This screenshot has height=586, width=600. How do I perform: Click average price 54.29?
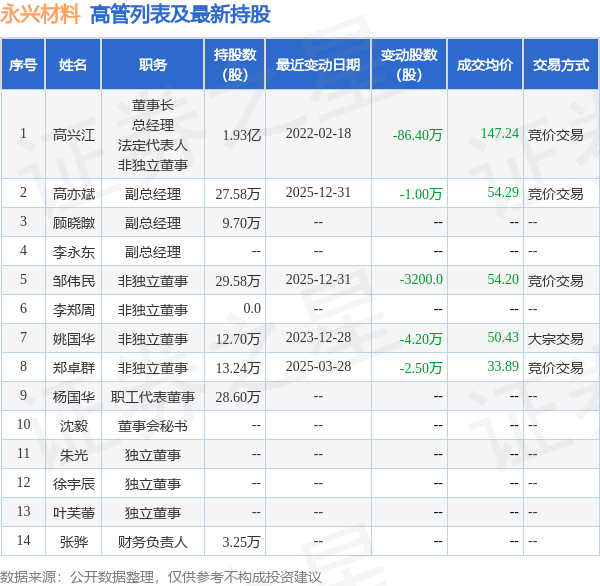pyautogui.click(x=503, y=193)
